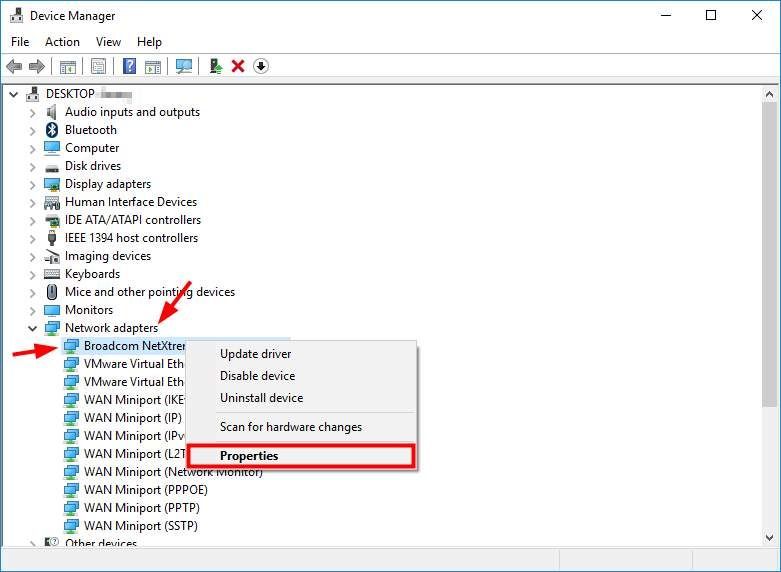
Task: Click the Properties sheet toolbar icon
Action: (x=98, y=66)
